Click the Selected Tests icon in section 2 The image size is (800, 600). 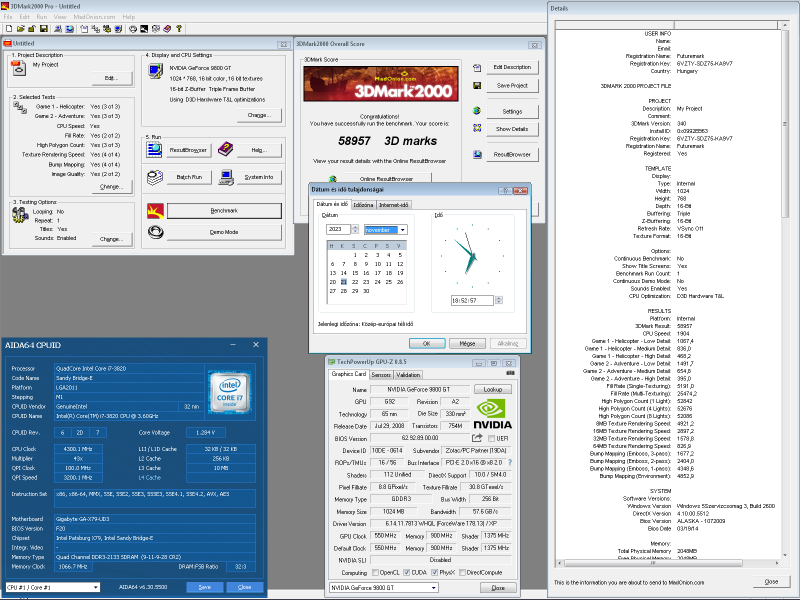coord(20,107)
